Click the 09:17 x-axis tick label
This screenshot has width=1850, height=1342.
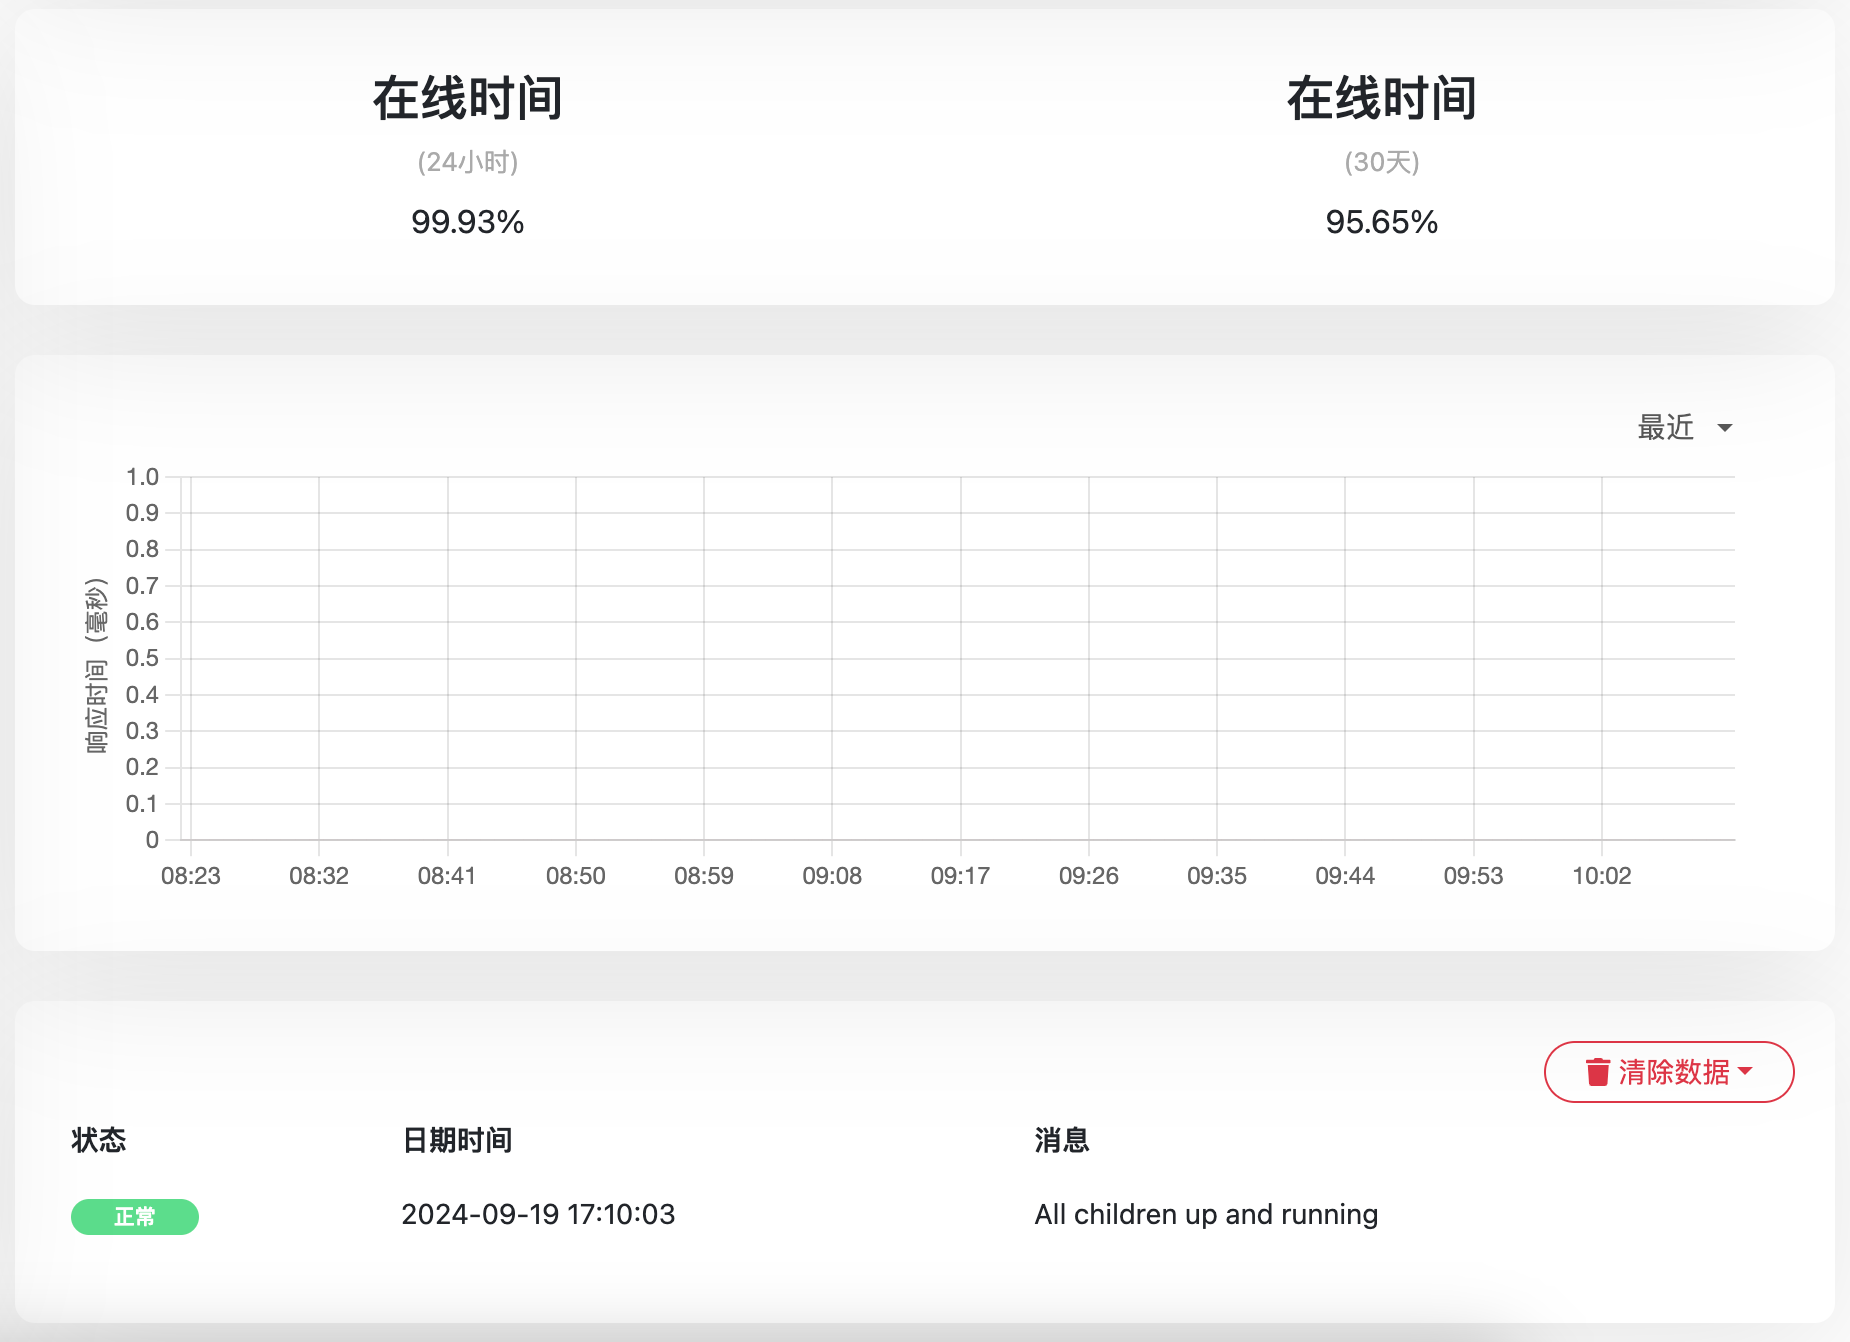point(960,876)
